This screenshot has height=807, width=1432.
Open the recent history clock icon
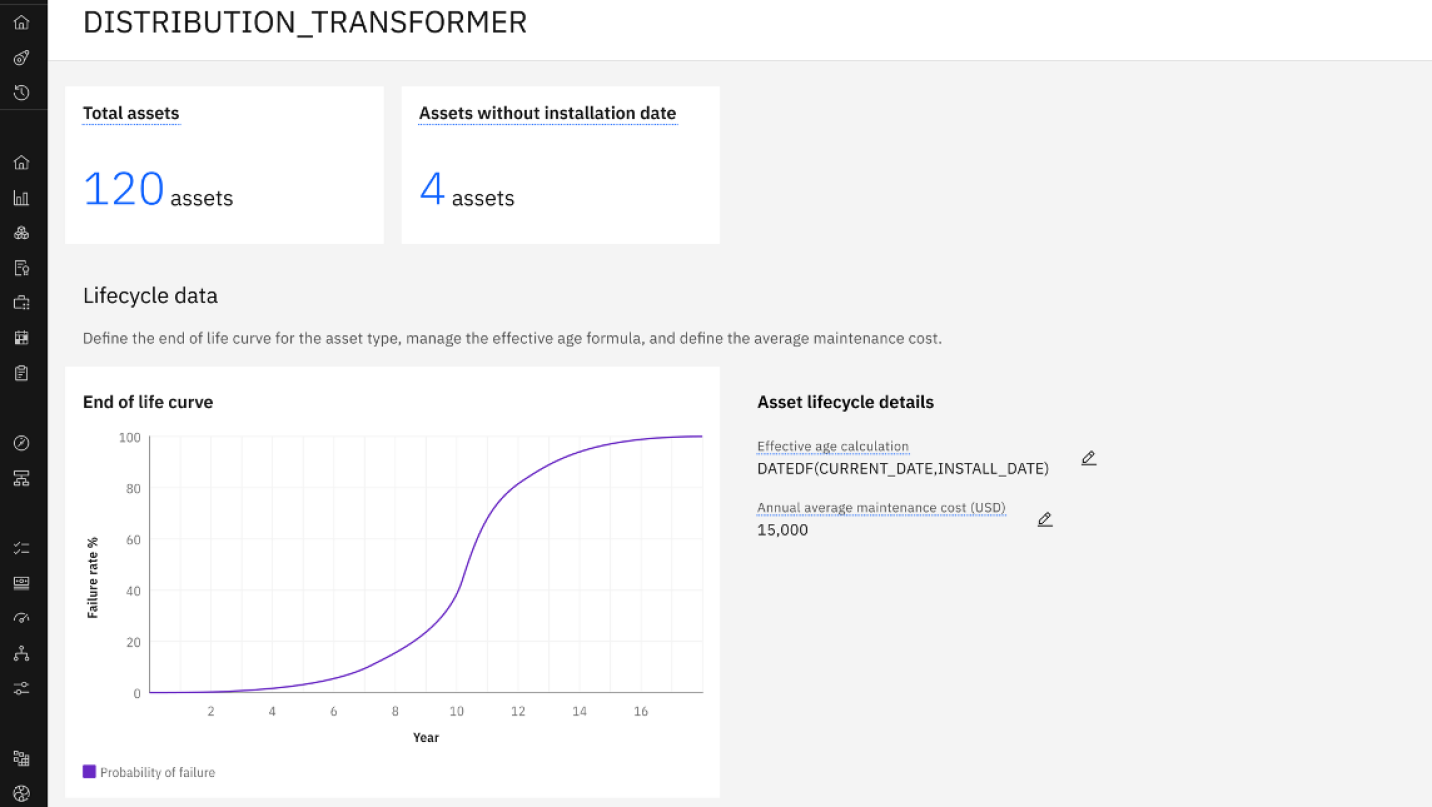tap(21, 93)
